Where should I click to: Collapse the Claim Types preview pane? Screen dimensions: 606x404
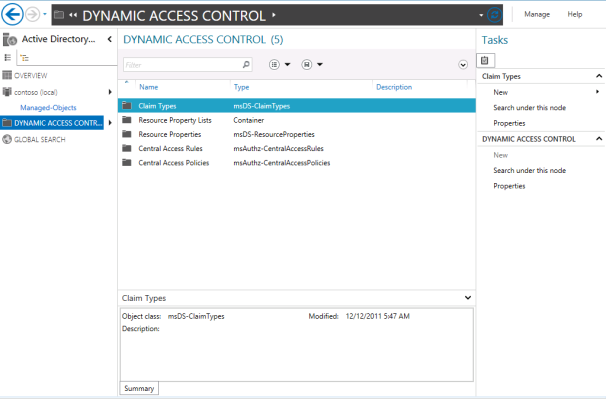[468, 298]
